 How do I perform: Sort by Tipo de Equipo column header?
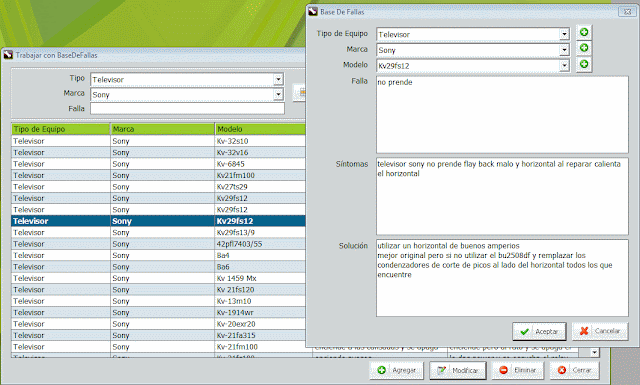point(60,129)
